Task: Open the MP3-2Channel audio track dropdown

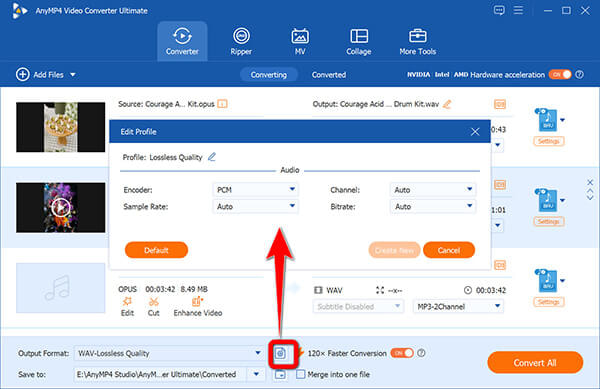Action: [x=458, y=306]
